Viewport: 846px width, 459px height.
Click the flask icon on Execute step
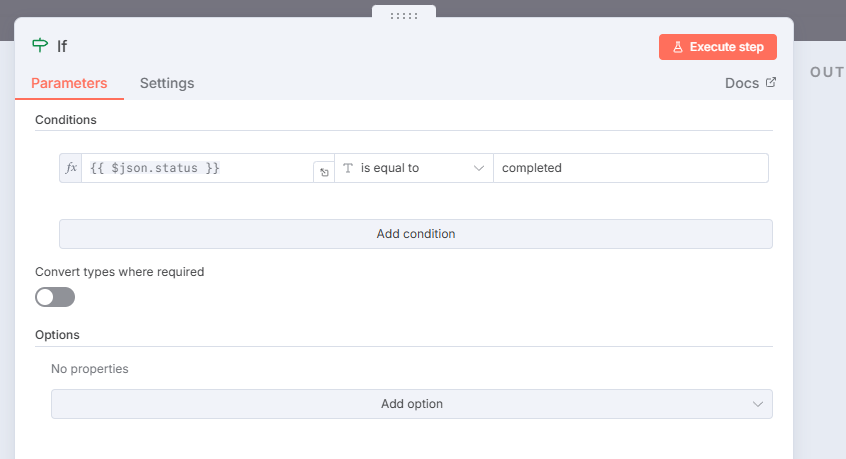[x=677, y=47]
